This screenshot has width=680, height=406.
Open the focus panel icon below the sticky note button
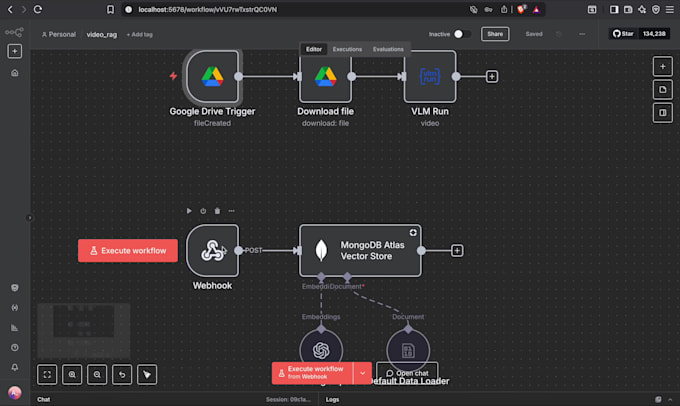663,113
